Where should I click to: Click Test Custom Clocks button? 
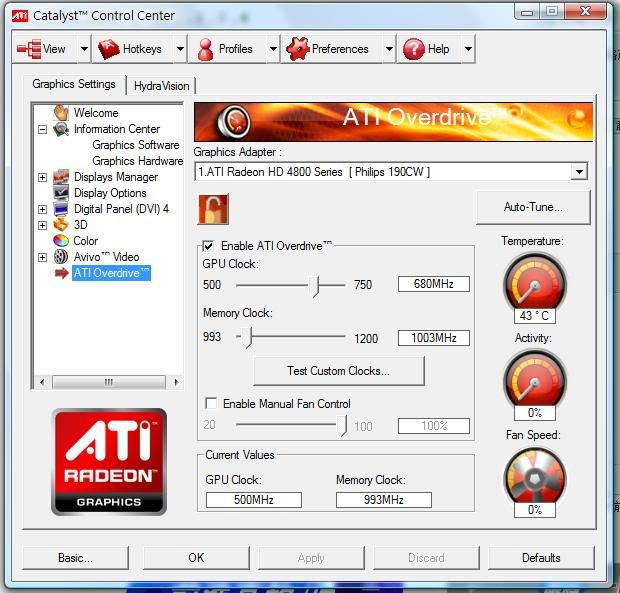point(338,371)
